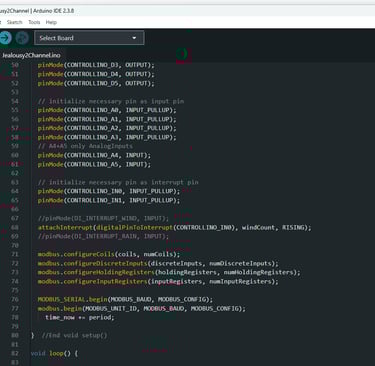Viewport: 375px width, 366px height.
Task: Open the Select Board dropdown
Action: point(89,38)
